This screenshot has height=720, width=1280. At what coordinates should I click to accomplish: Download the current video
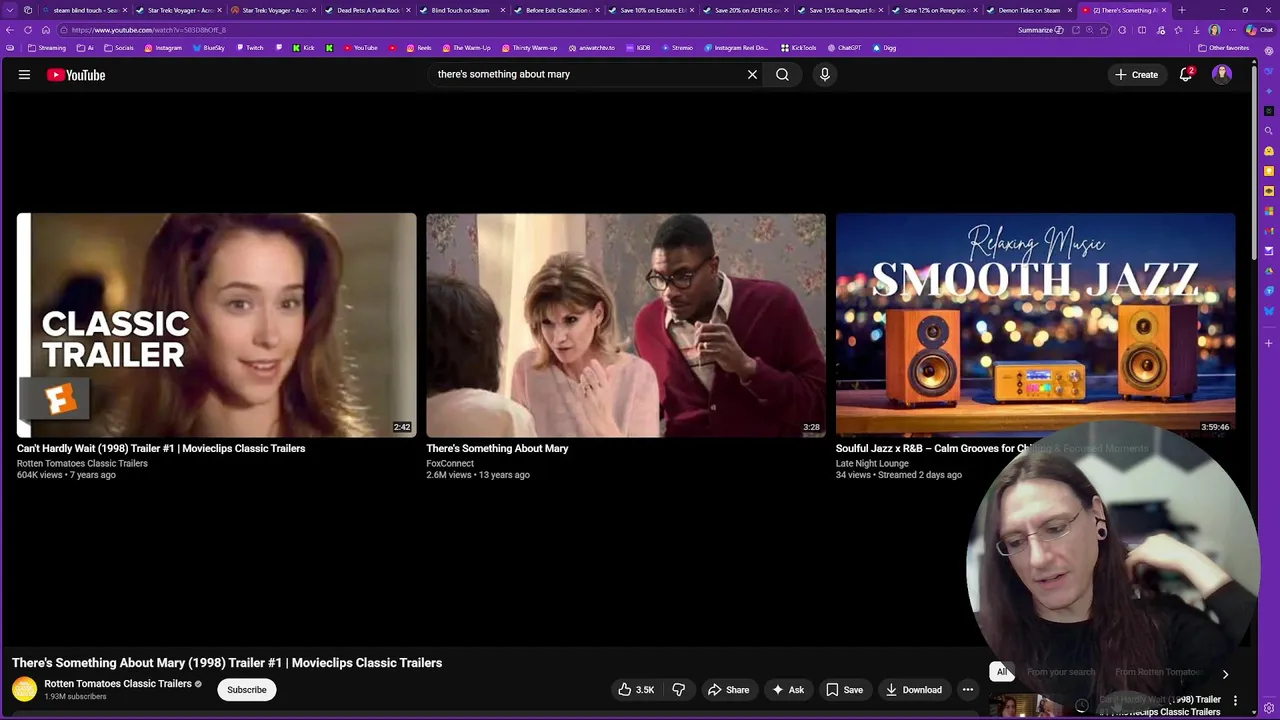(913, 689)
